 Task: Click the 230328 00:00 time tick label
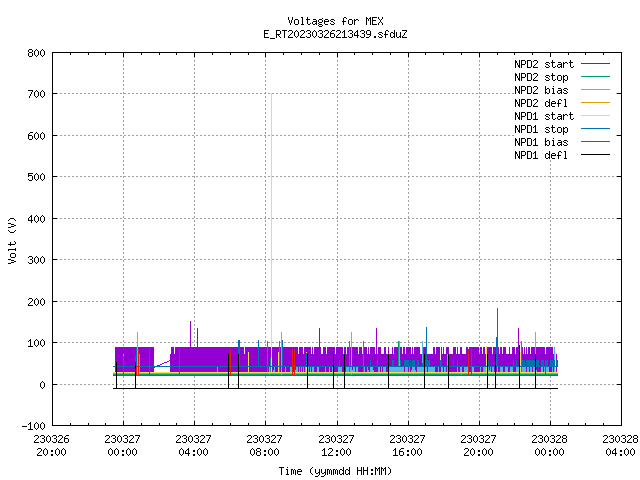coord(549,446)
